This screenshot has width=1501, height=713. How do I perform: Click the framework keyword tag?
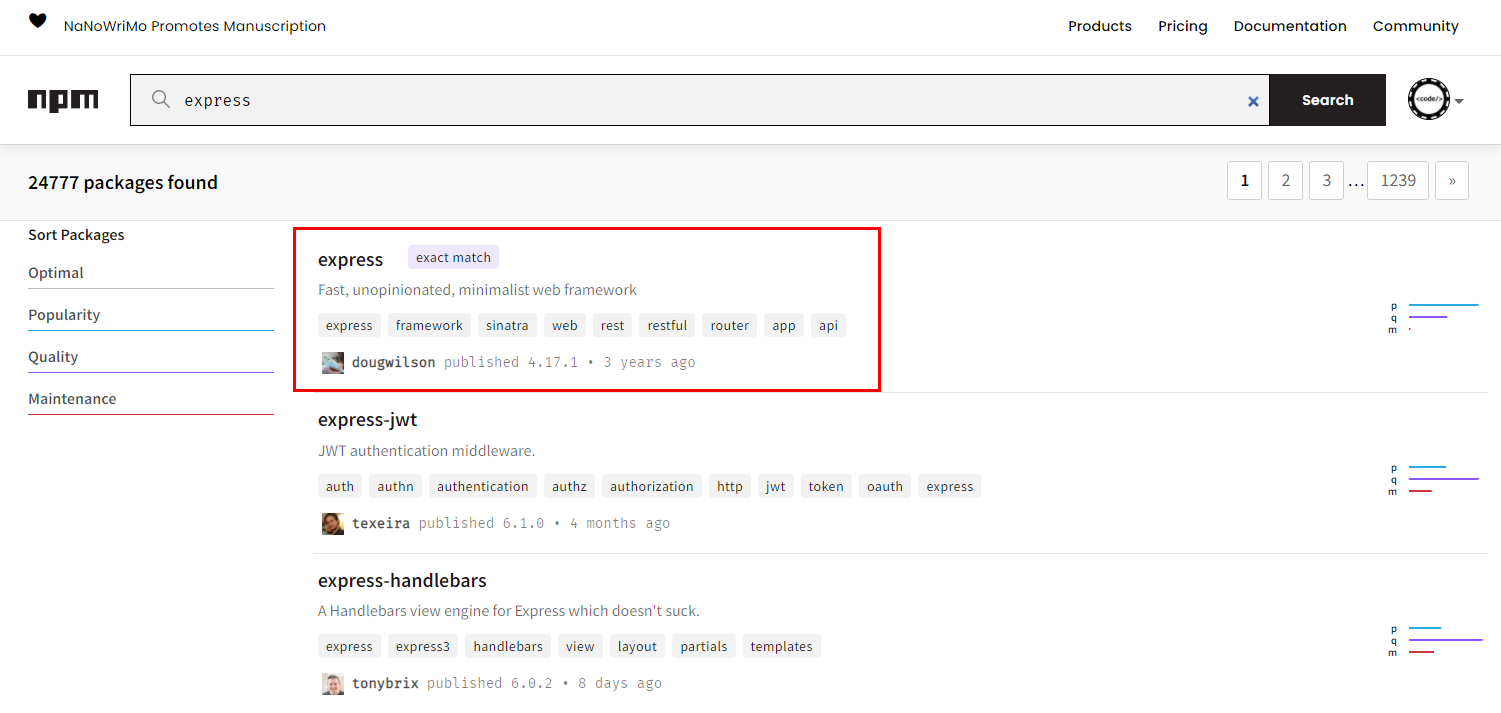[x=429, y=325]
